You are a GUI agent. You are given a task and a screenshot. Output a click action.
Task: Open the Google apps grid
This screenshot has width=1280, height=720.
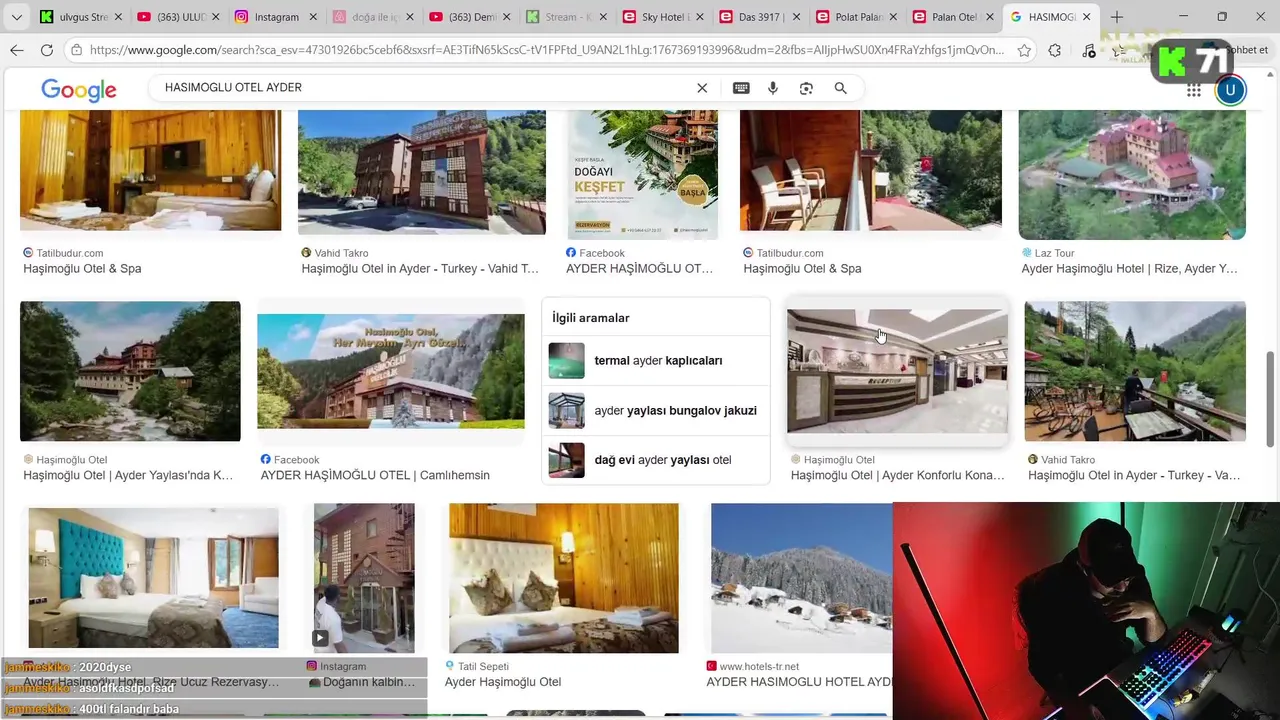(x=1193, y=90)
